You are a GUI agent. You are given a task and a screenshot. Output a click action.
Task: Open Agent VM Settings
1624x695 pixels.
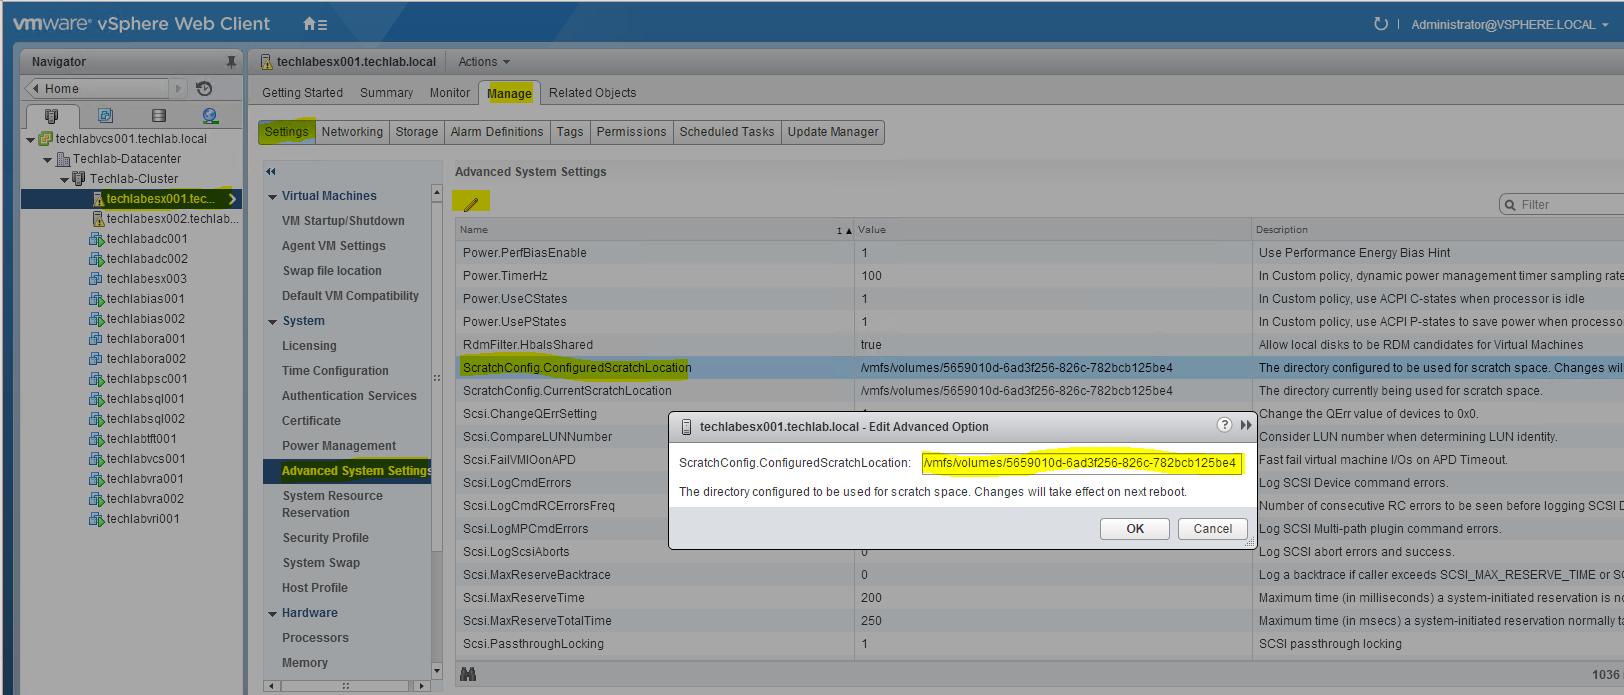334,246
